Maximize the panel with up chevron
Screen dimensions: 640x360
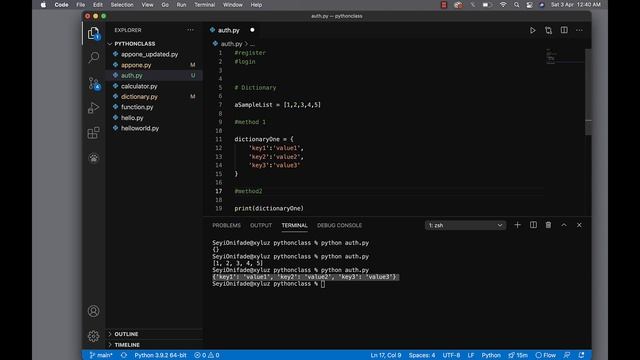564,225
